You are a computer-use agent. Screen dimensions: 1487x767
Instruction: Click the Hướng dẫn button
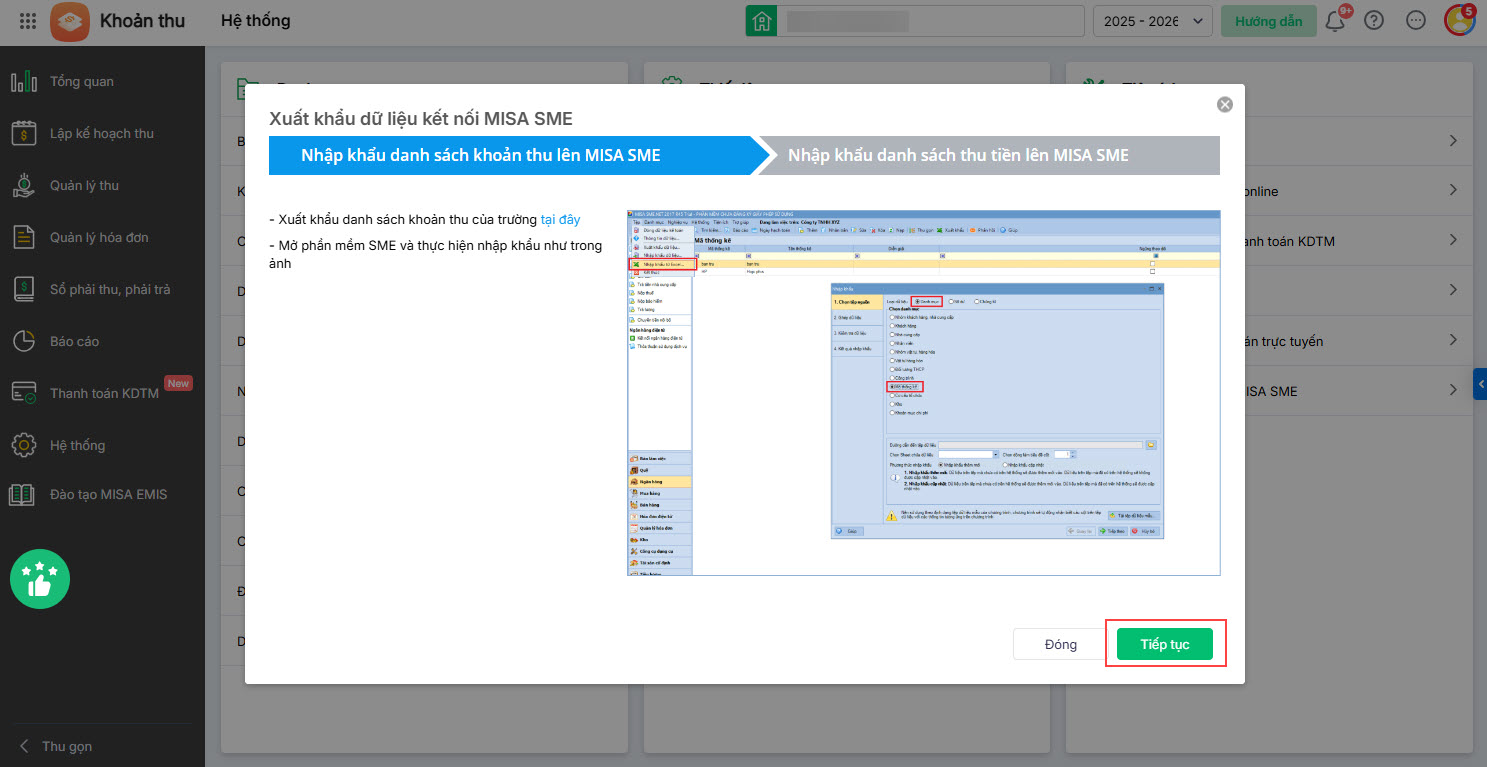pos(1267,21)
